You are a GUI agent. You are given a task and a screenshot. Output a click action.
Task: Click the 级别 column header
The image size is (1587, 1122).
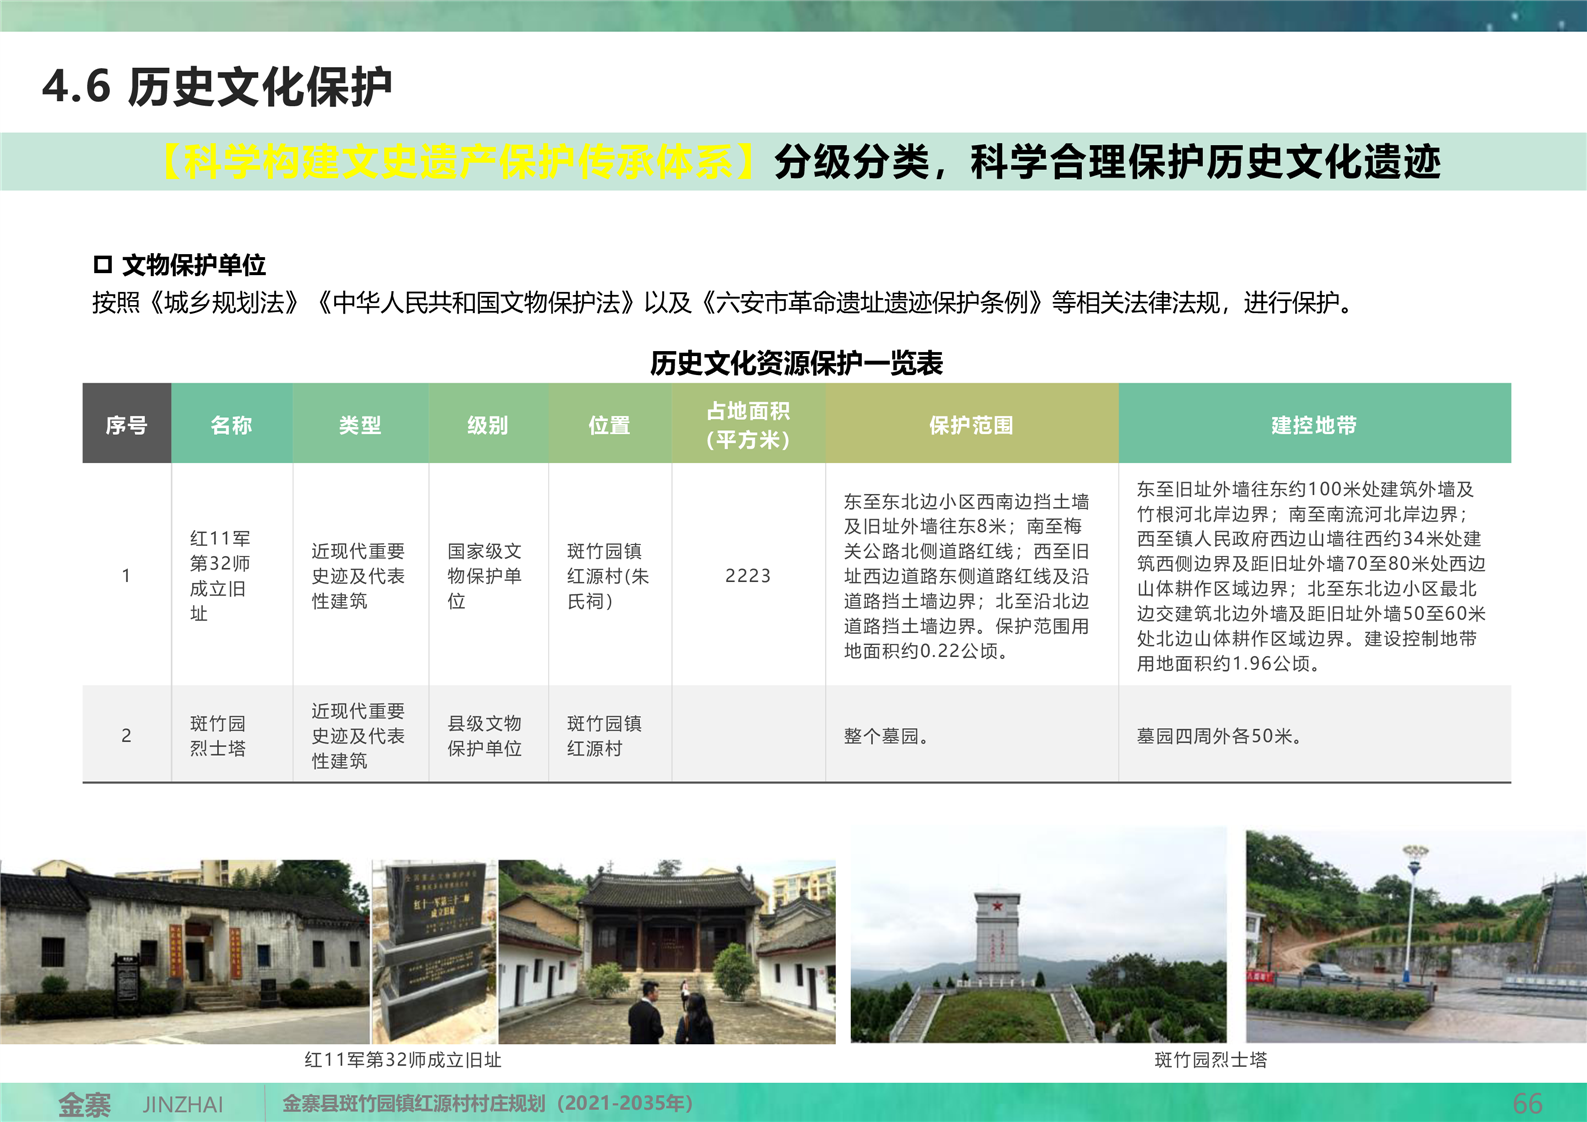(488, 424)
